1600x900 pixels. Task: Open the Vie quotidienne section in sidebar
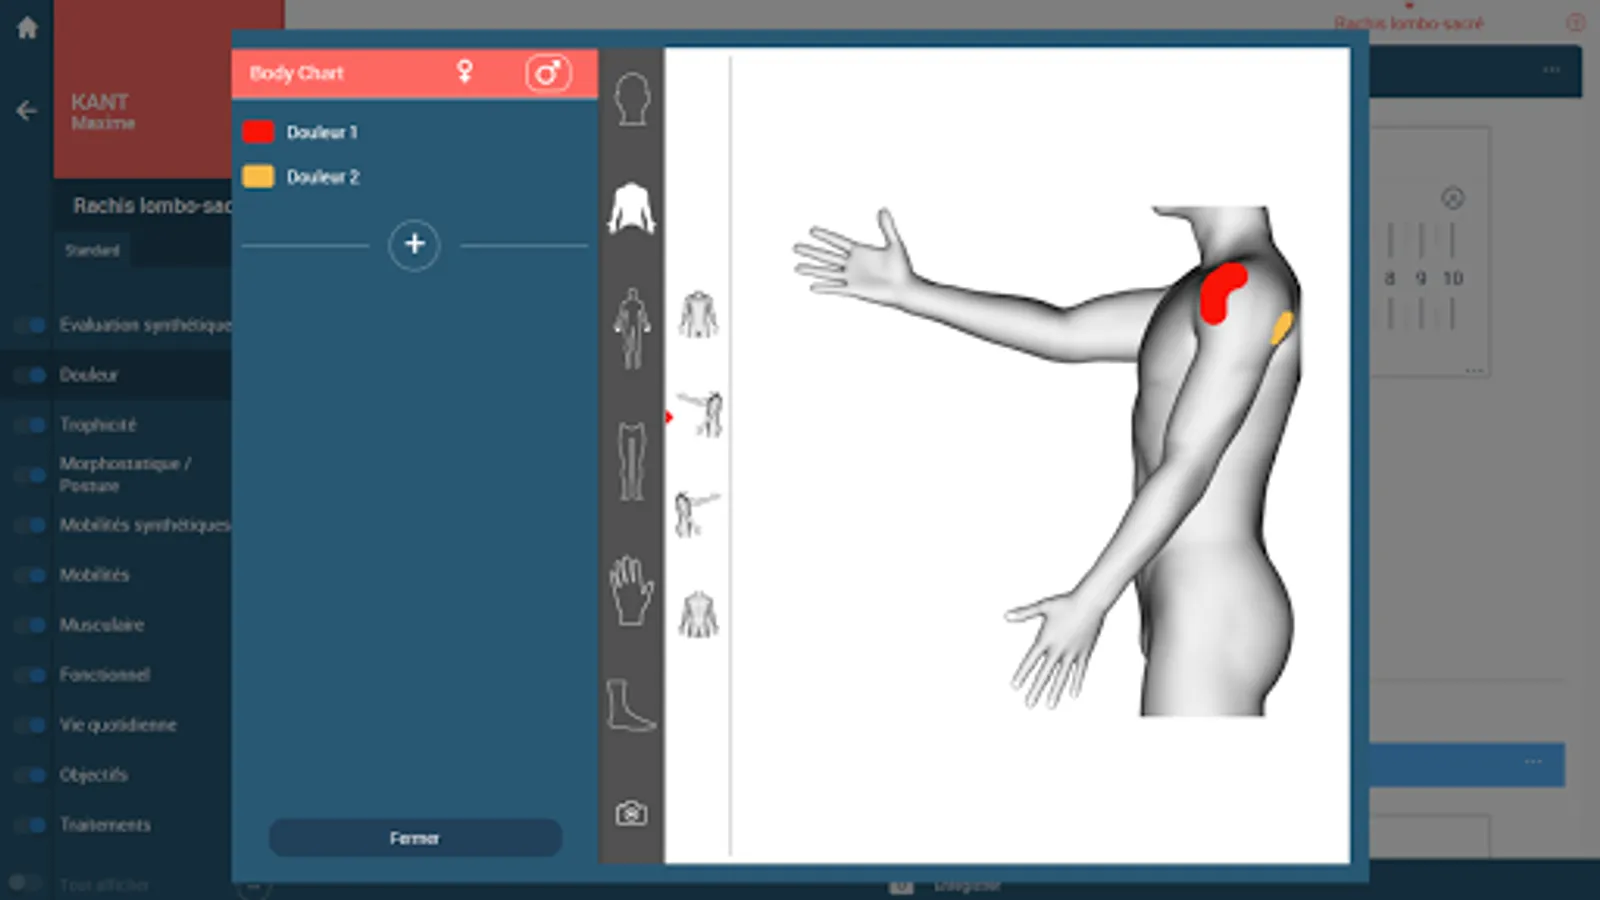[120, 725]
